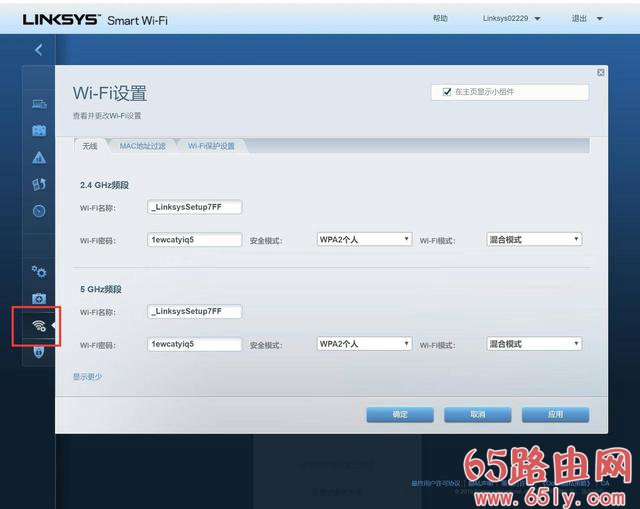640x509 pixels.
Task: Open the 2.4 GHz 安全模式 dropdown
Action: (x=364, y=239)
